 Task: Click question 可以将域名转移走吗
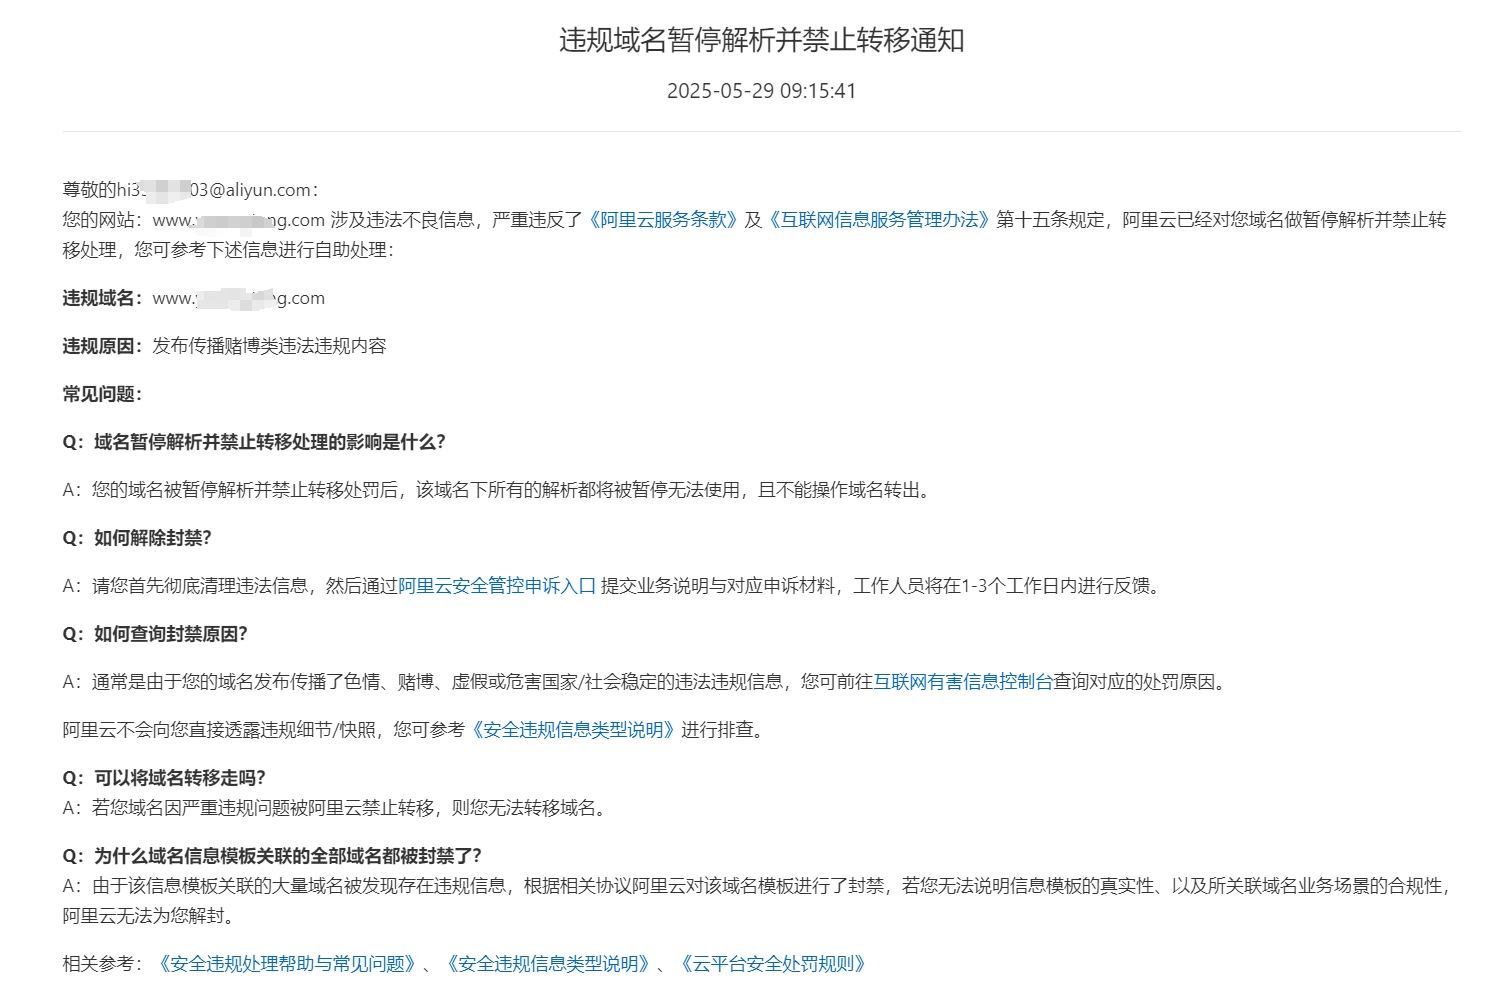point(164,778)
